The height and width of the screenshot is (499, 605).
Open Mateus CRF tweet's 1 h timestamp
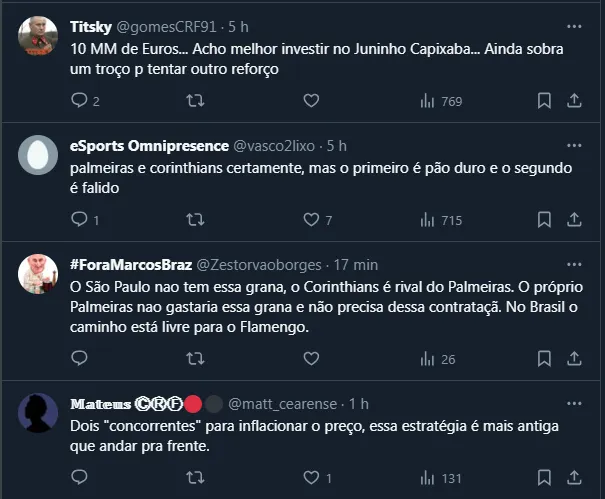click(x=357, y=404)
